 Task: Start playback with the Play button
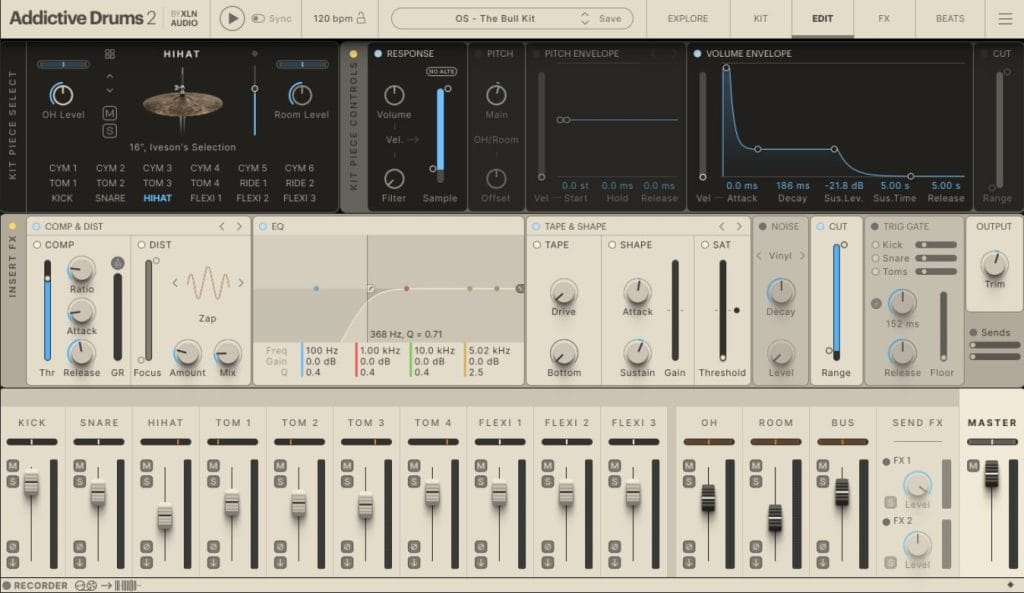[x=231, y=18]
